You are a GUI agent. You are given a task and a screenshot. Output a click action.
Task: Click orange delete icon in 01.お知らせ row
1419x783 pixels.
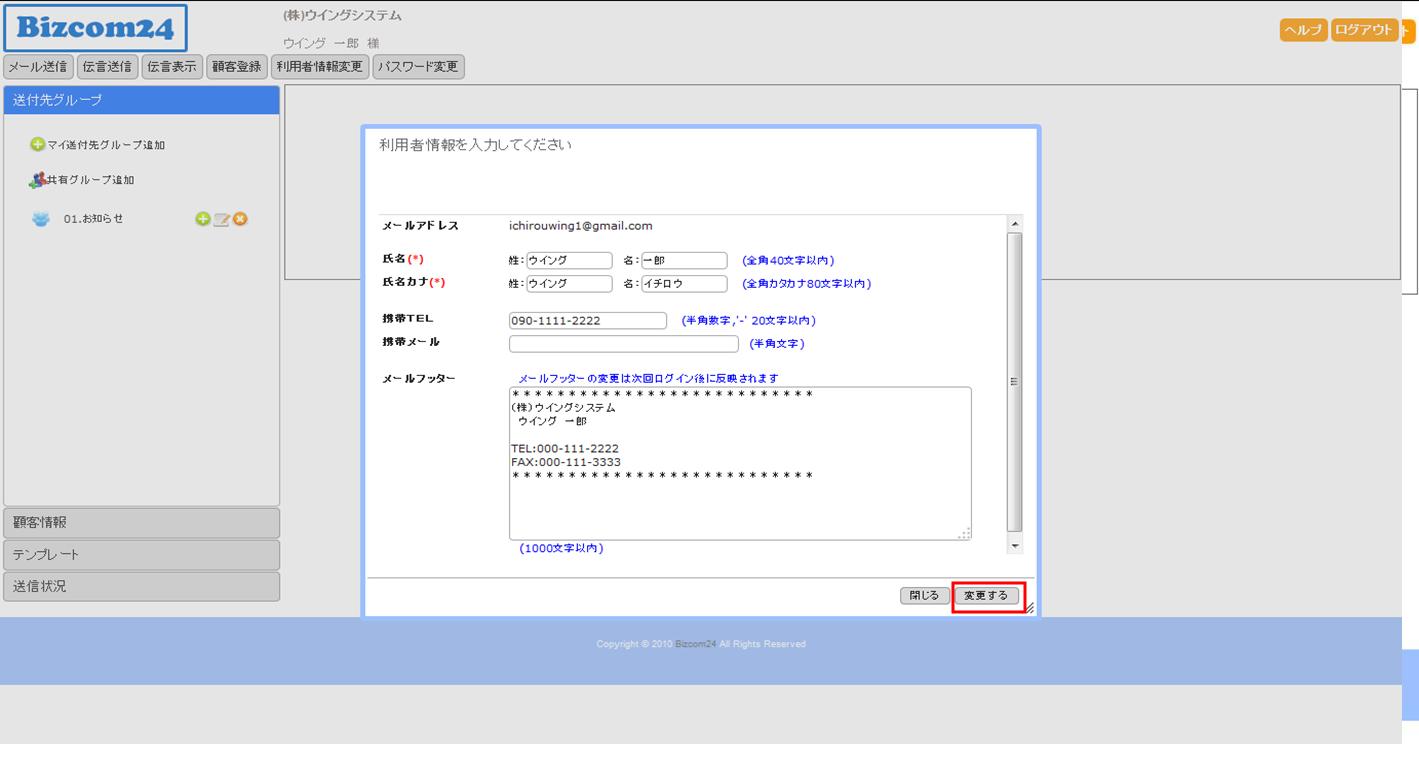pyautogui.click(x=240, y=219)
